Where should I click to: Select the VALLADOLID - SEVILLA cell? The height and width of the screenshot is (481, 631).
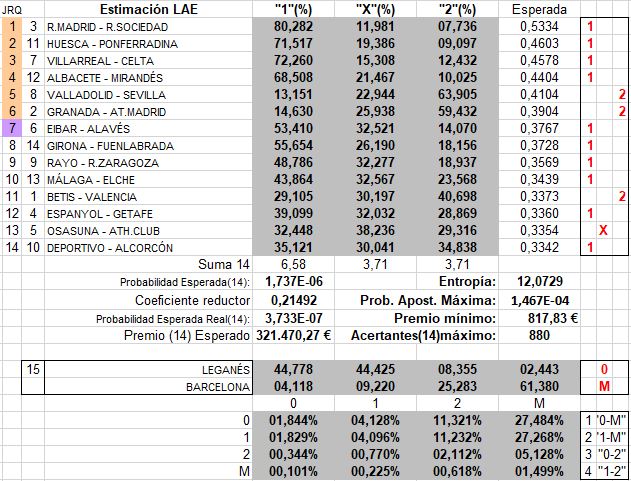point(148,95)
